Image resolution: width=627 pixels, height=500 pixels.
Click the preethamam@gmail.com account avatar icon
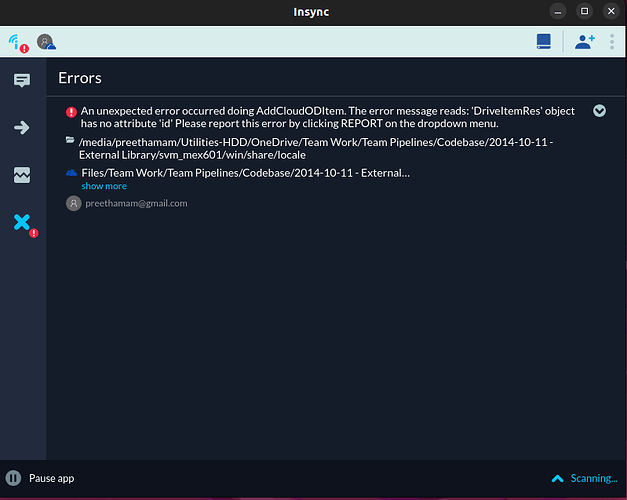(74, 203)
